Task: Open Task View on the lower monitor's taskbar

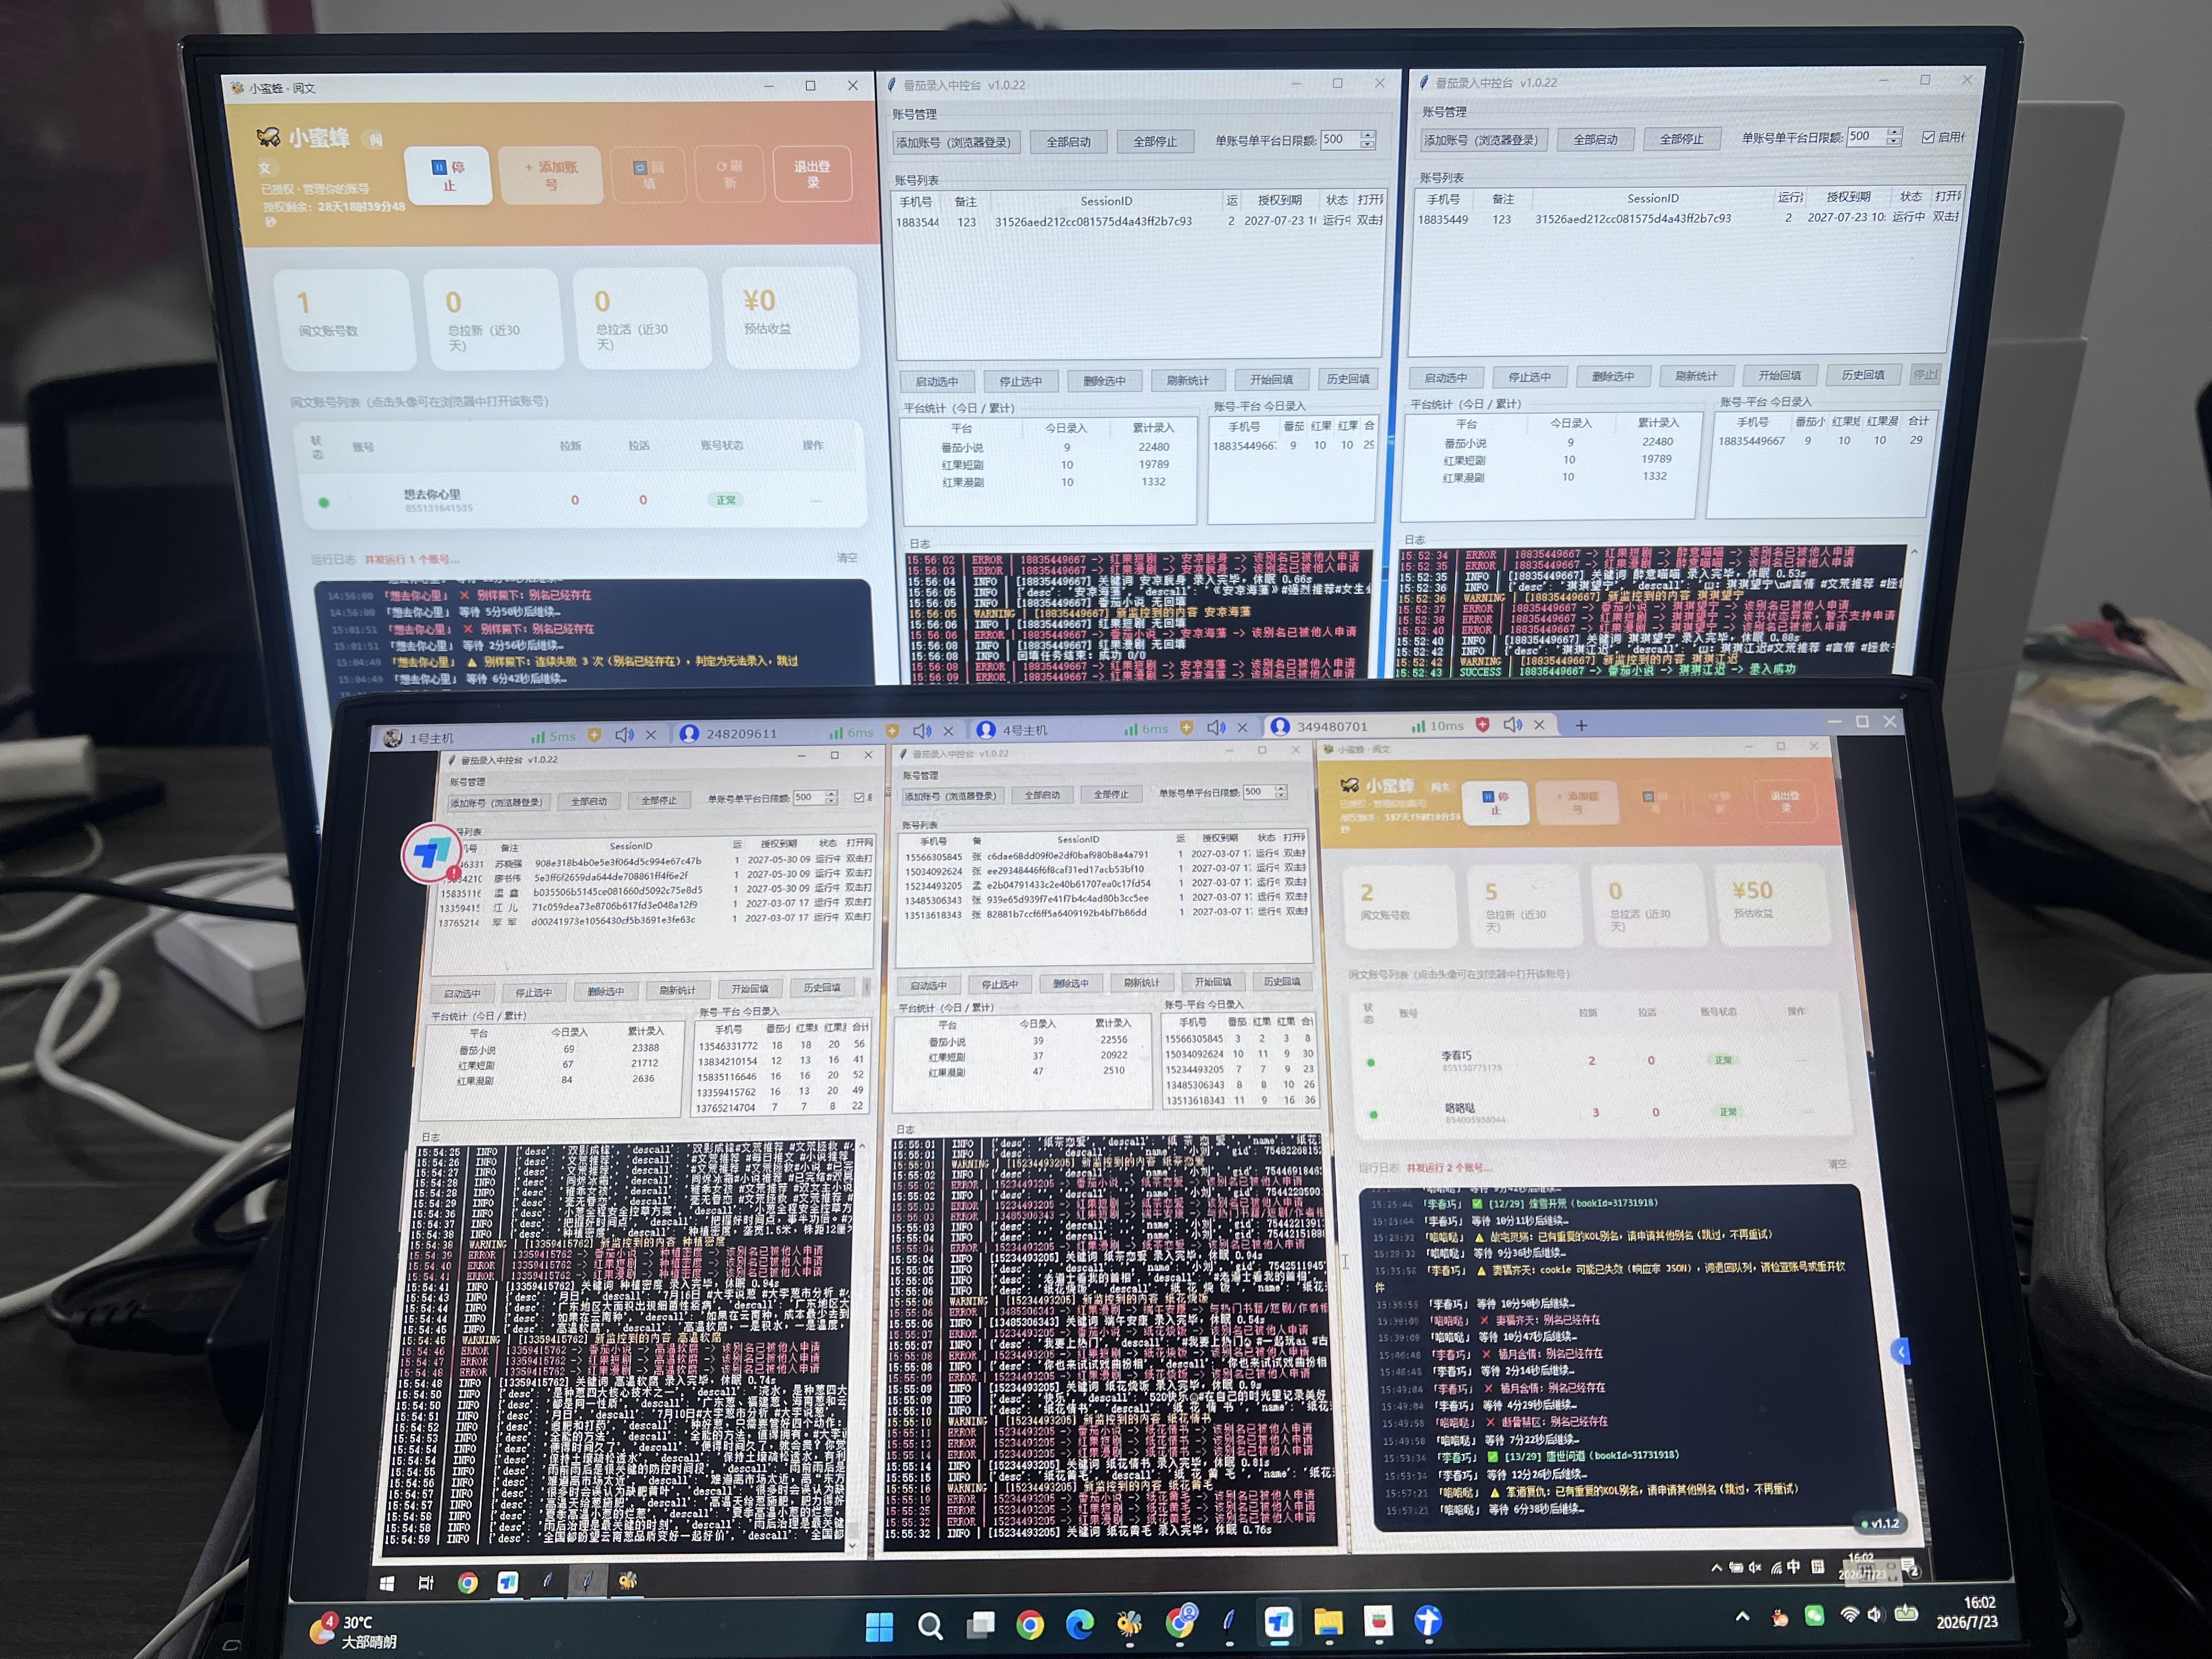Action: coord(980,1626)
